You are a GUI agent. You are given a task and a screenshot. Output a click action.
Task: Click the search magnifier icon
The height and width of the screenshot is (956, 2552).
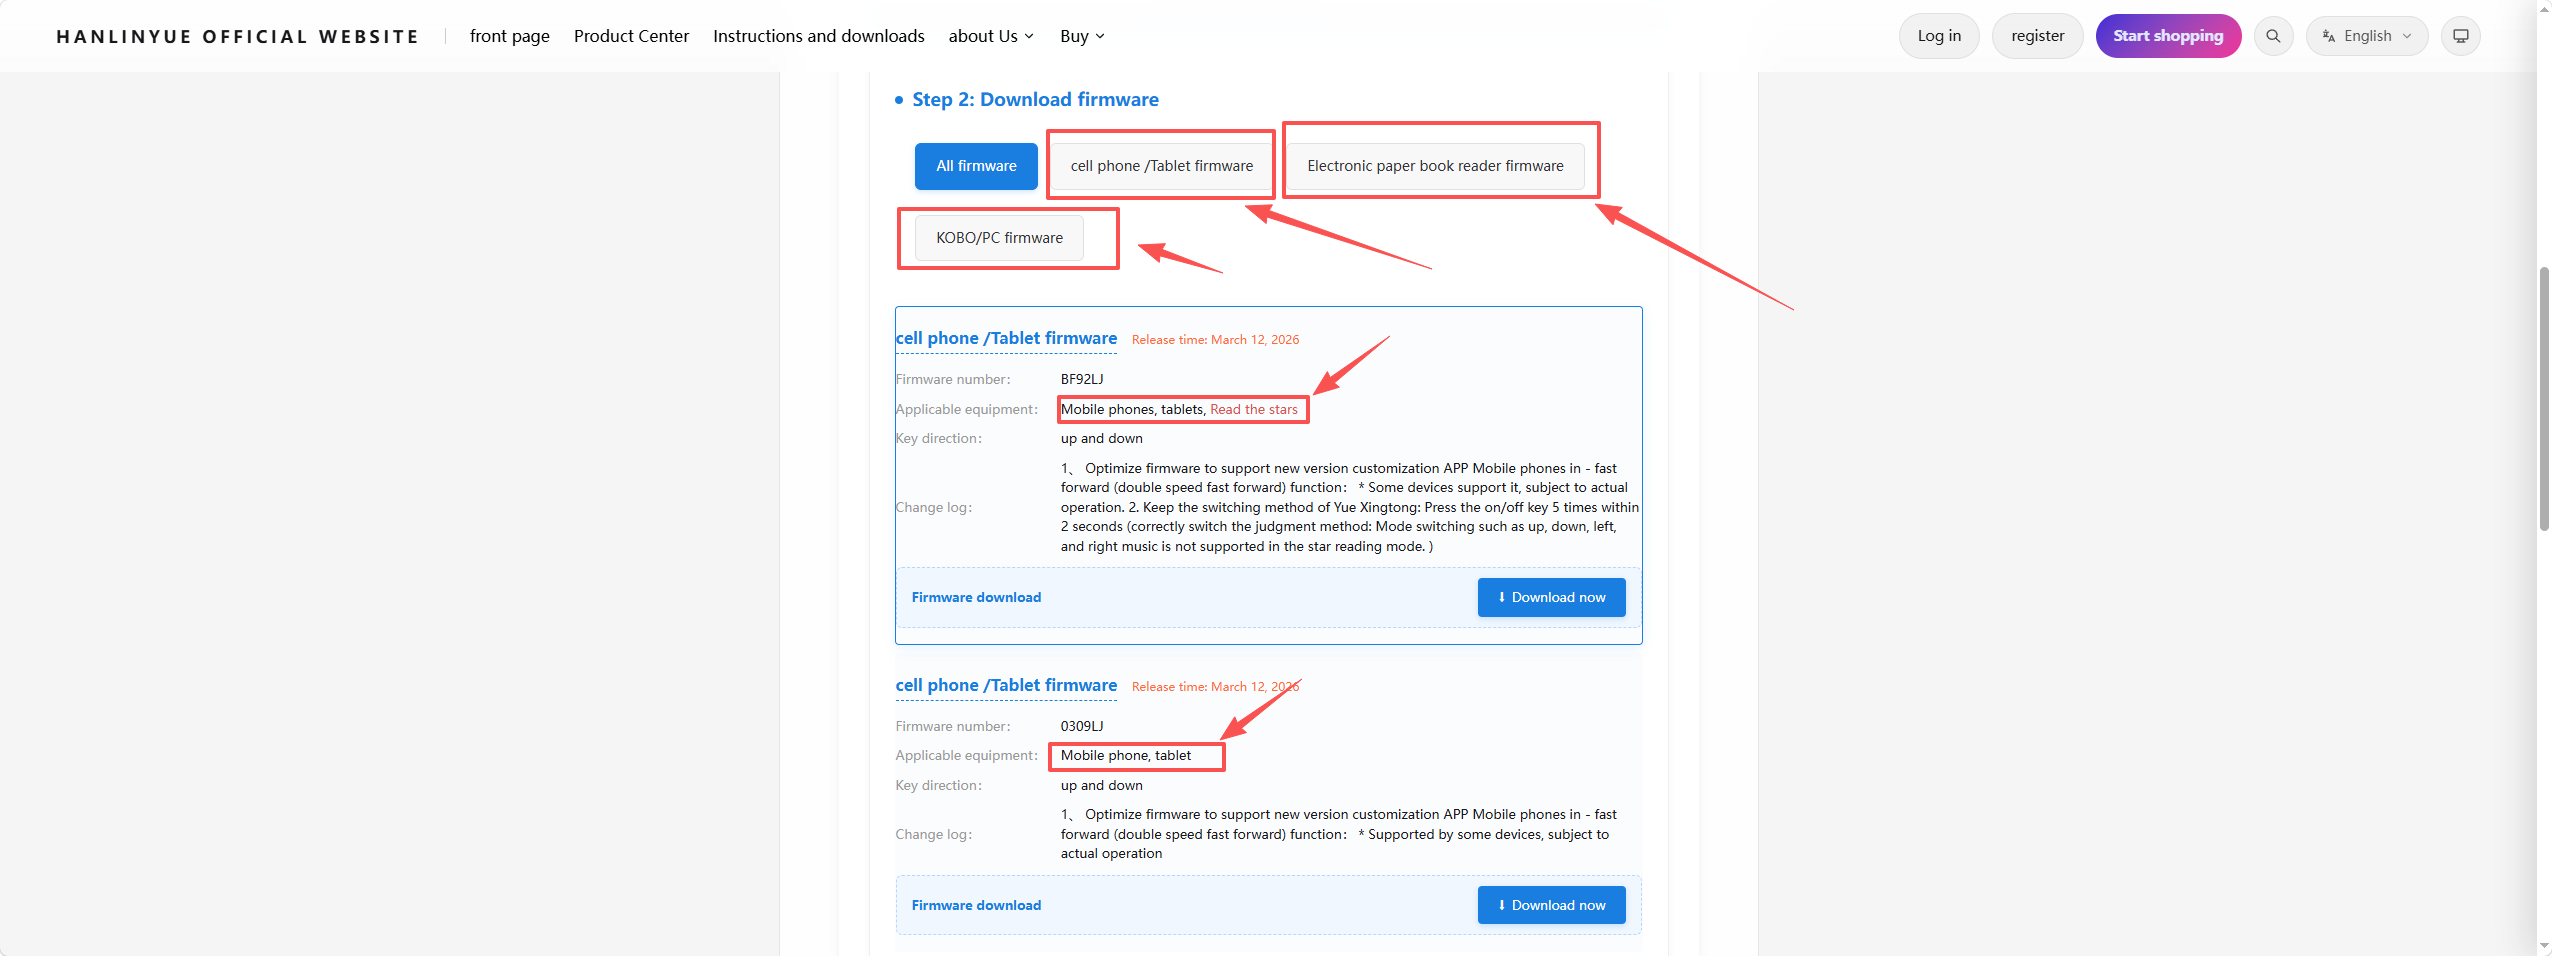tap(2273, 36)
